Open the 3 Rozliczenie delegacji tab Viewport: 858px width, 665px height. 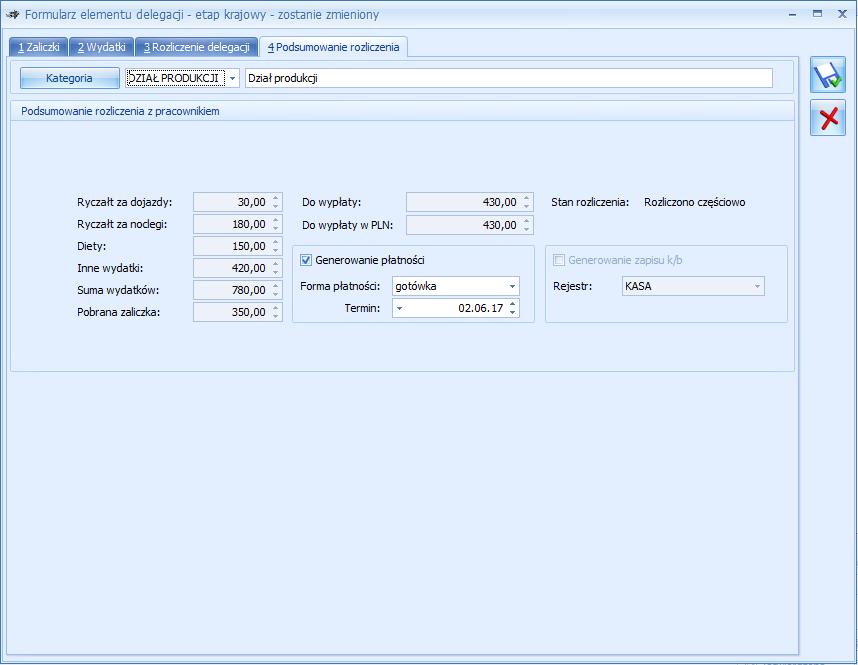click(x=196, y=47)
